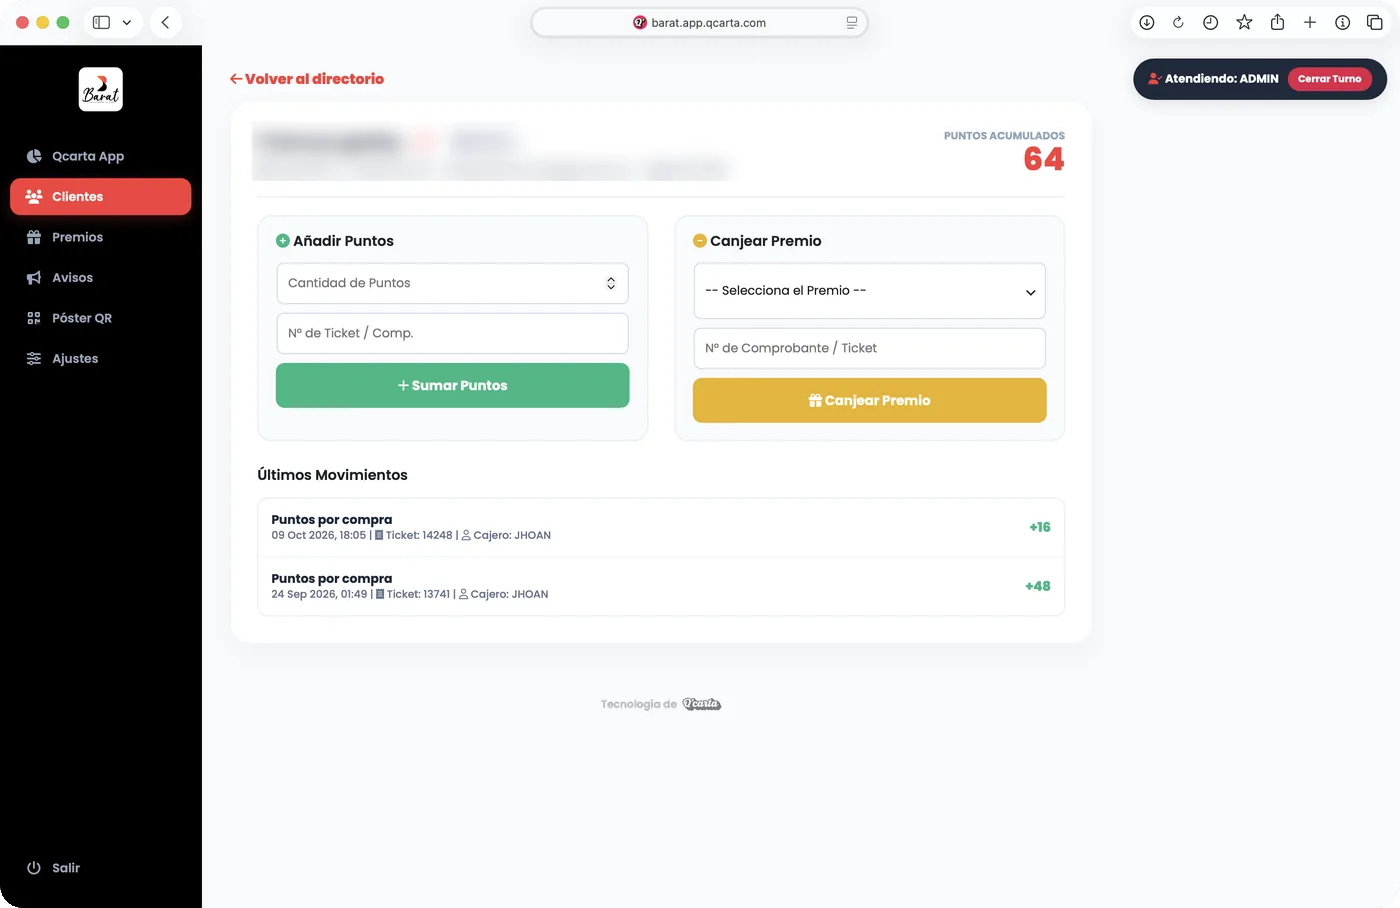The height and width of the screenshot is (908, 1400).
Task: Bookmark page using the star icon
Action: 1244,22
